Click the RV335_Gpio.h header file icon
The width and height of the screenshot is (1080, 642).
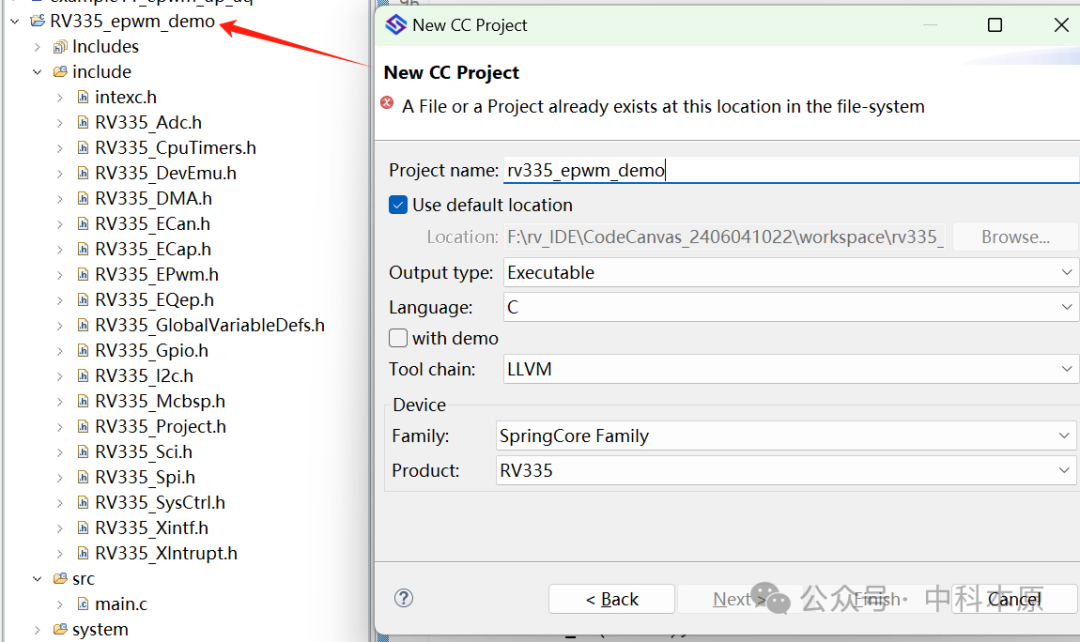click(83, 351)
